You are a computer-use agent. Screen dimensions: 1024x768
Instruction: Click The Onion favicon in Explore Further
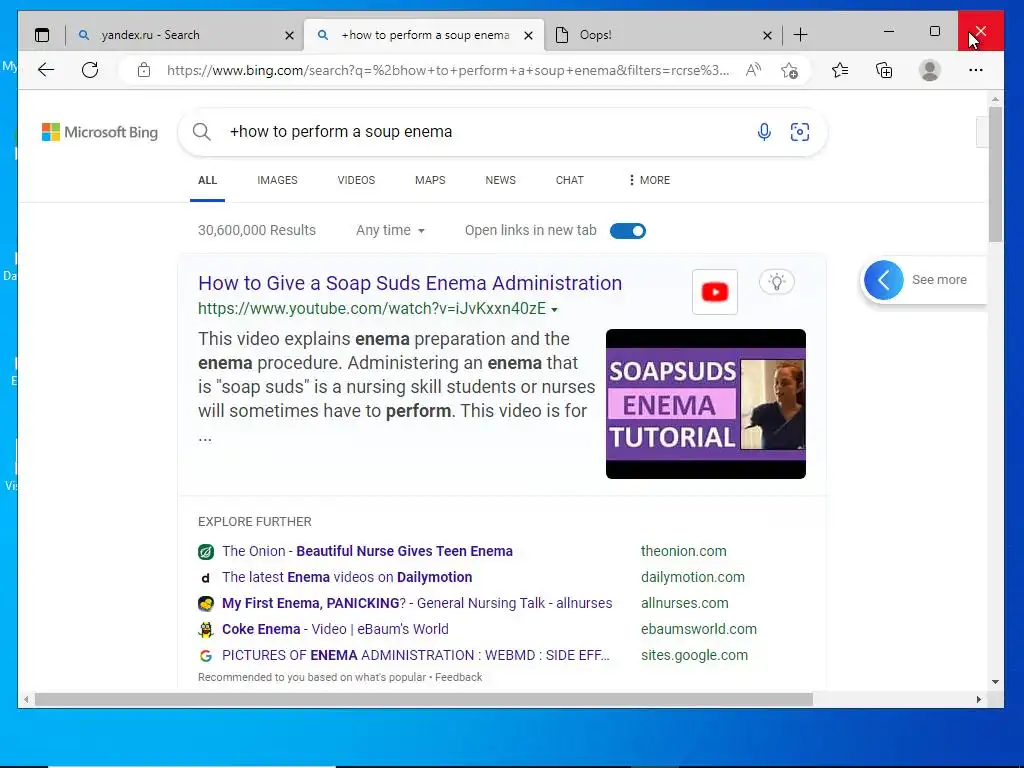click(206, 552)
